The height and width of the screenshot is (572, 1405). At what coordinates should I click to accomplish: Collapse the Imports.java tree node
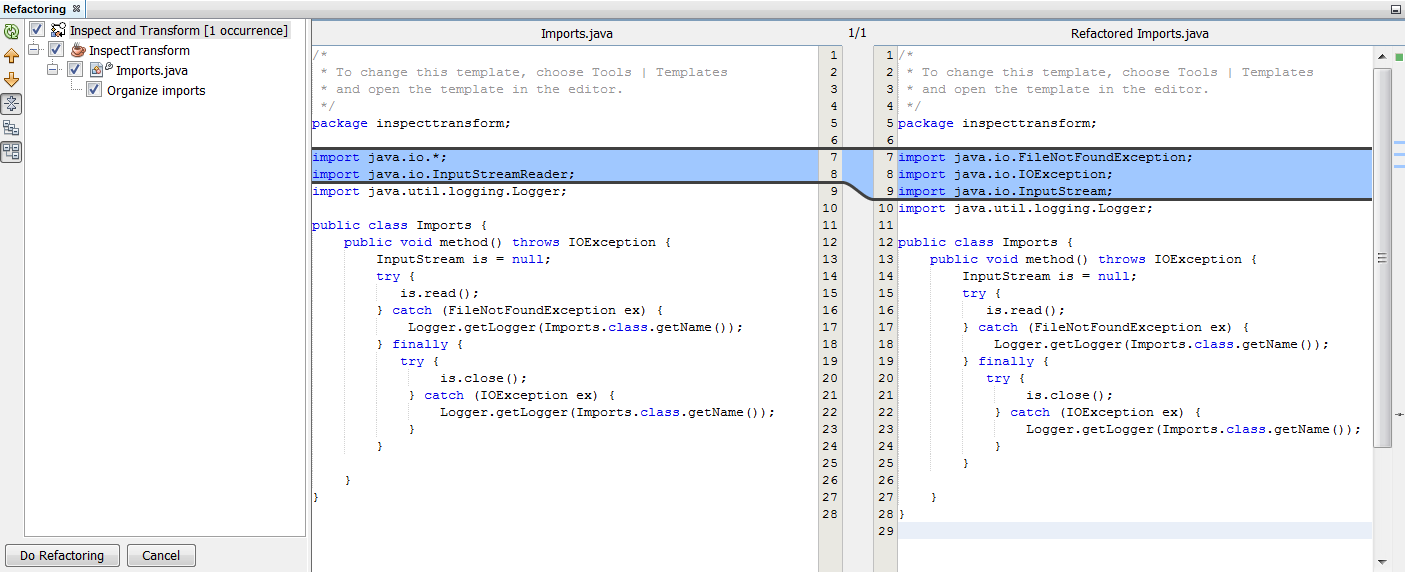coord(53,70)
